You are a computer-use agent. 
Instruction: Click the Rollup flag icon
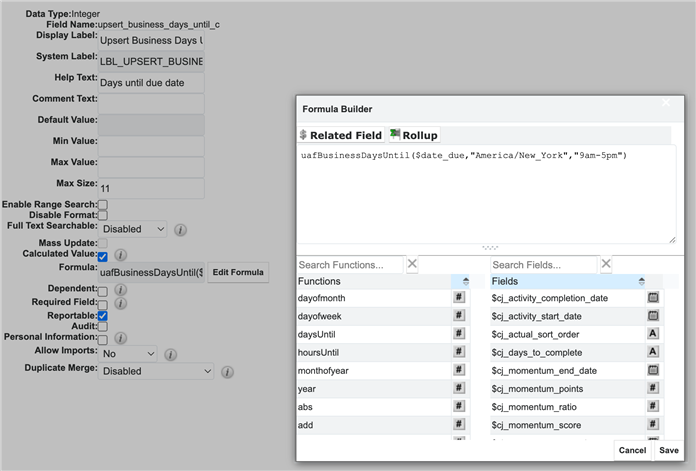tap(395, 135)
